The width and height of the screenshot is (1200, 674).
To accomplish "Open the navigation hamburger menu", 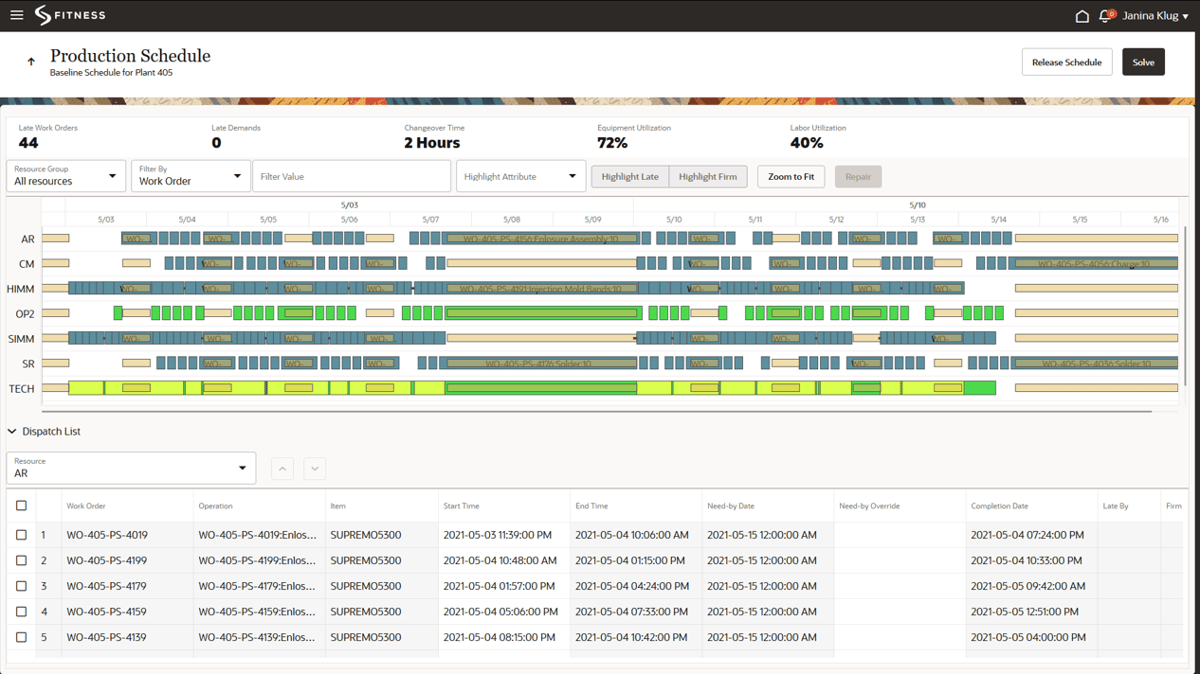I will point(17,14).
